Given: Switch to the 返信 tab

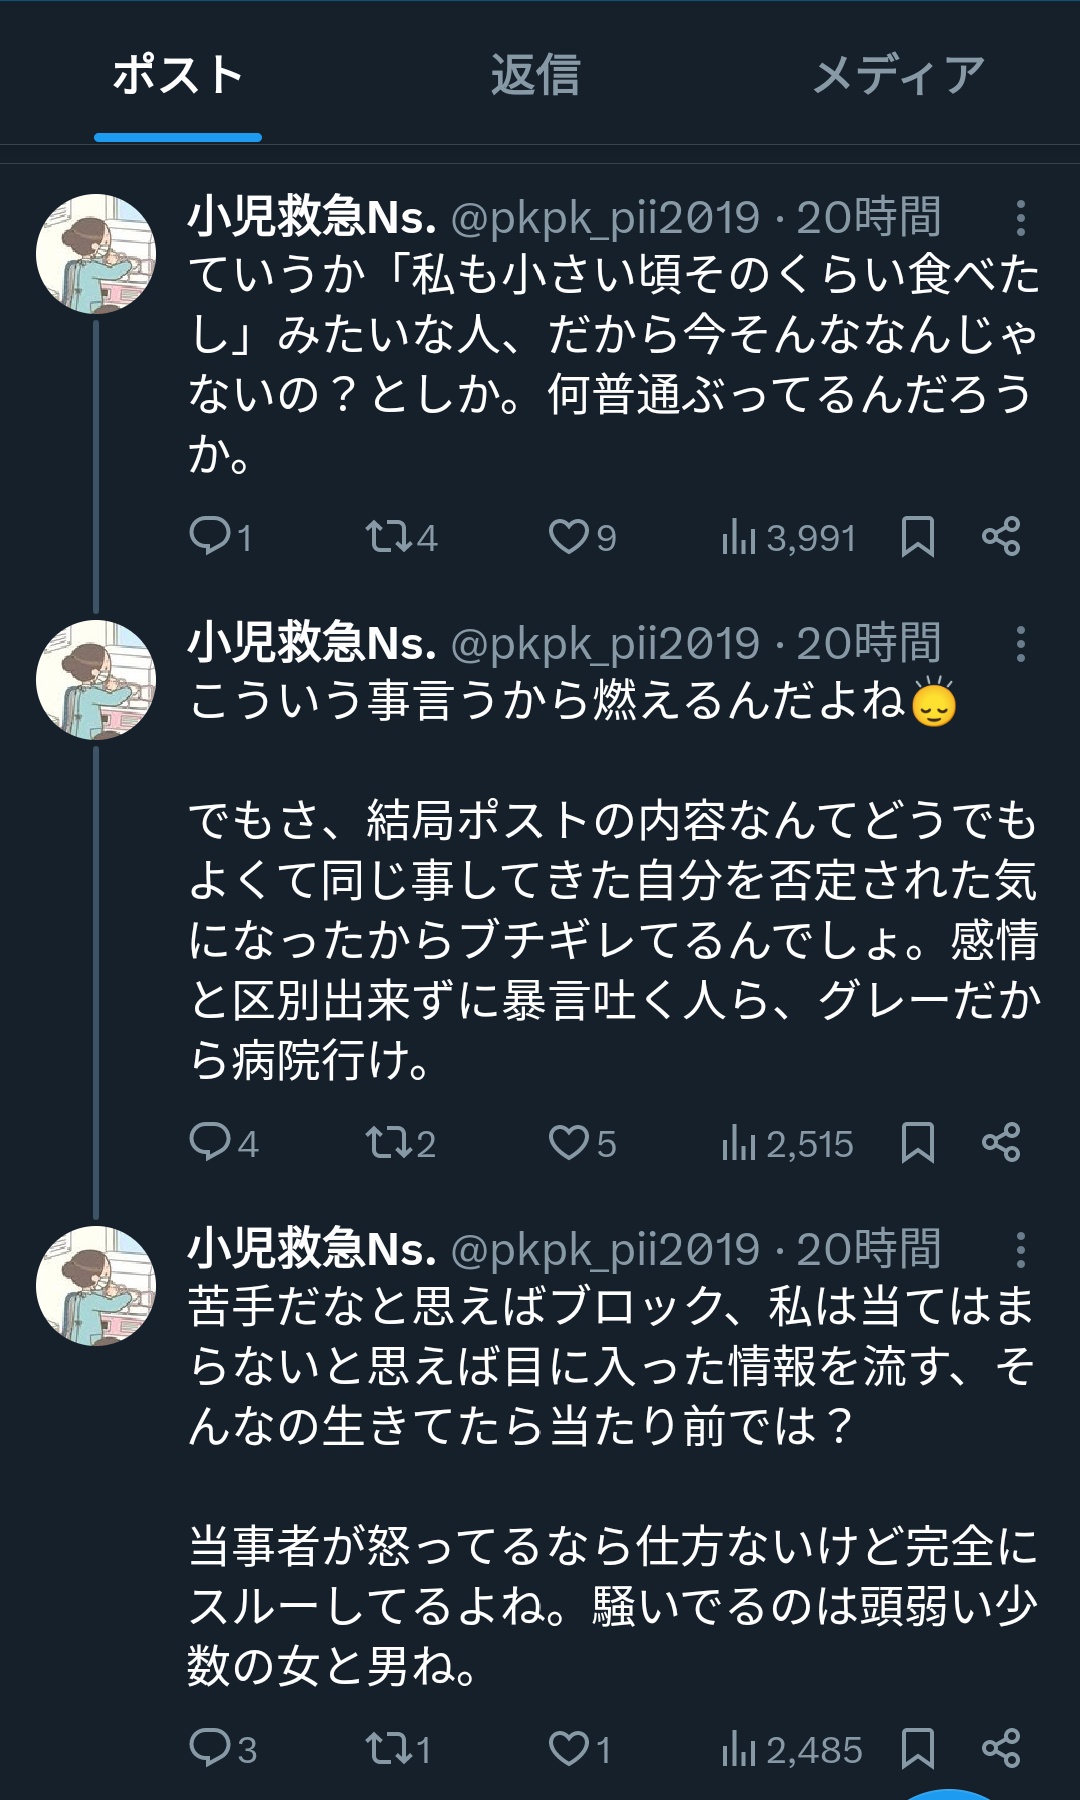Looking at the screenshot, I should click(535, 76).
